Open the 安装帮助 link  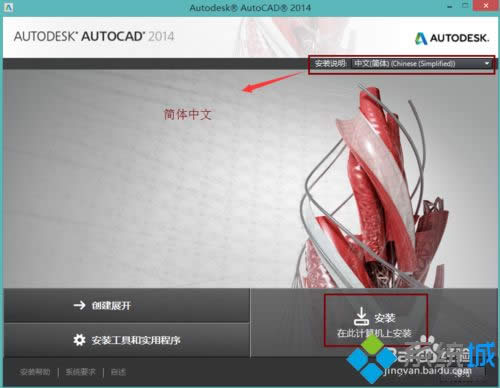click(x=35, y=372)
